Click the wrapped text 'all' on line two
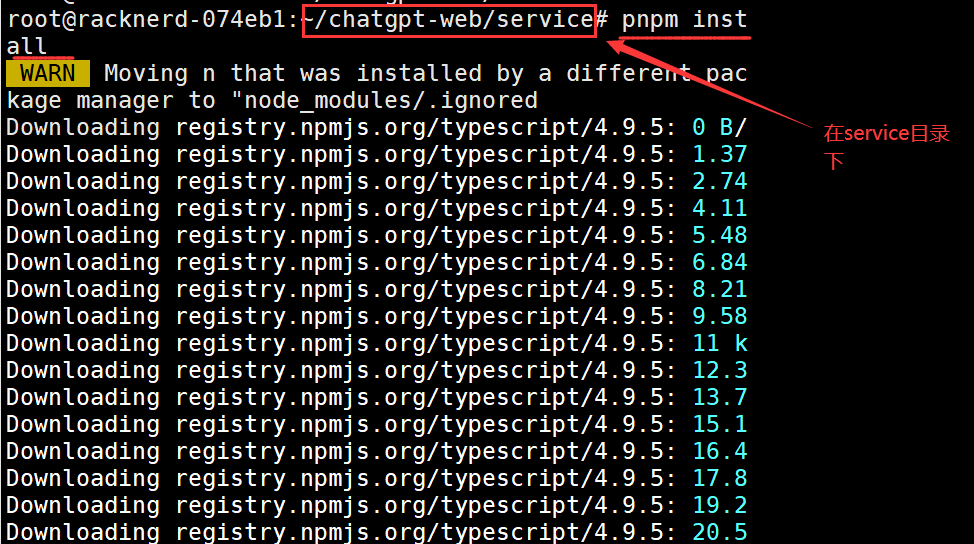974x544 pixels. point(26,47)
